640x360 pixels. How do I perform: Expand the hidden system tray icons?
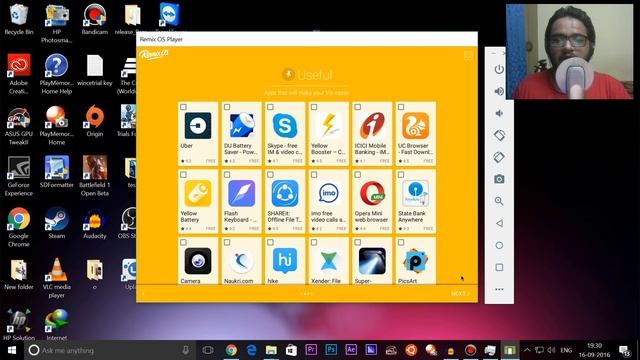(527, 350)
